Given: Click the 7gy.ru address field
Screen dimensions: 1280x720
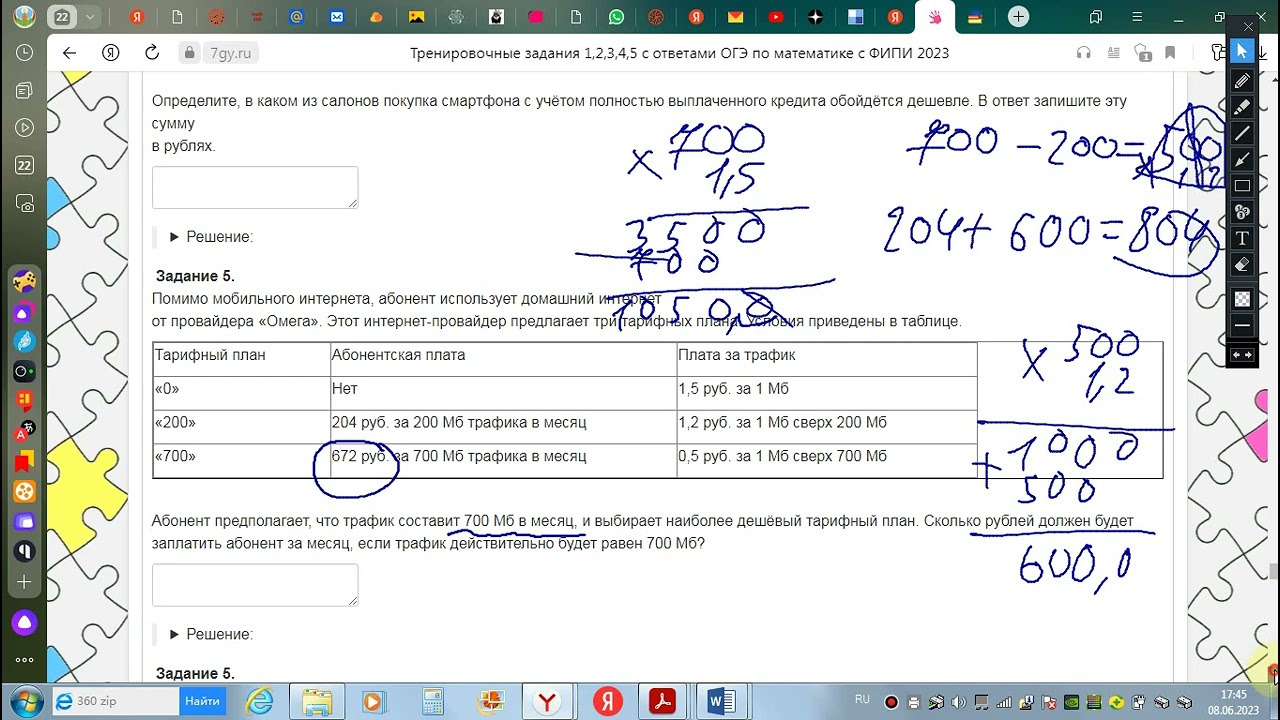Looking at the screenshot, I should pos(229,53).
